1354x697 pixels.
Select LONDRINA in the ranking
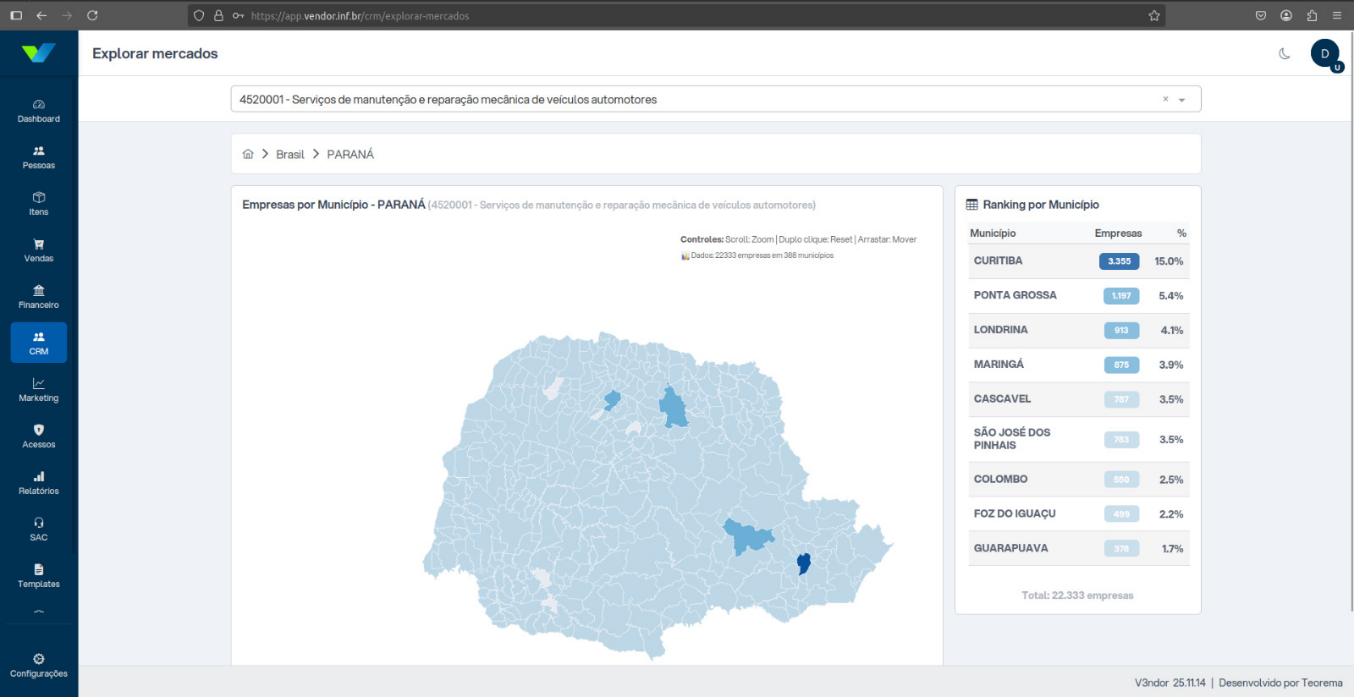coord(1078,330)
